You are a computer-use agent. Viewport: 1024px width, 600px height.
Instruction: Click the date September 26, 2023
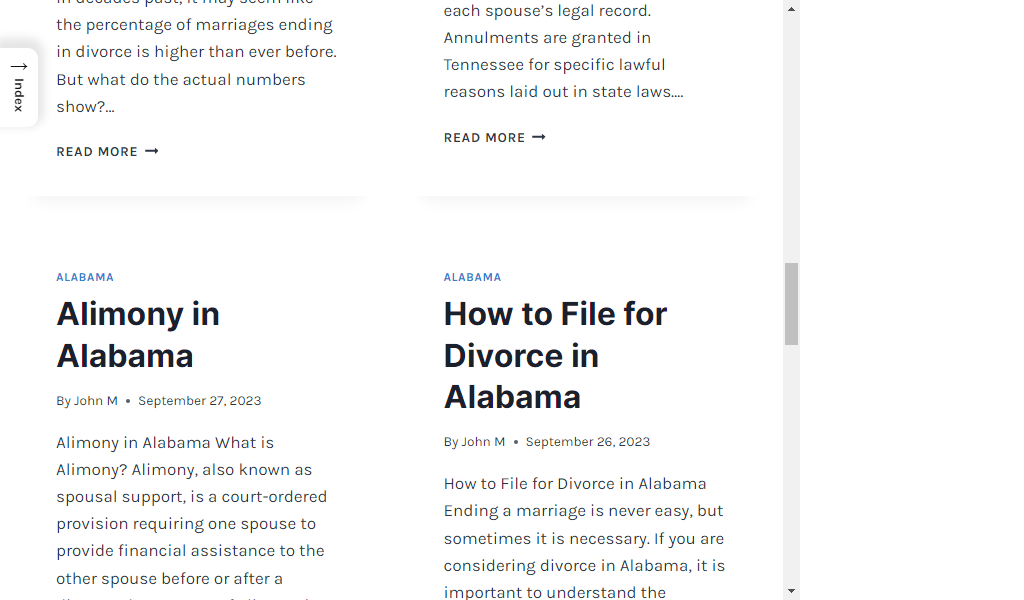[588, 442]
